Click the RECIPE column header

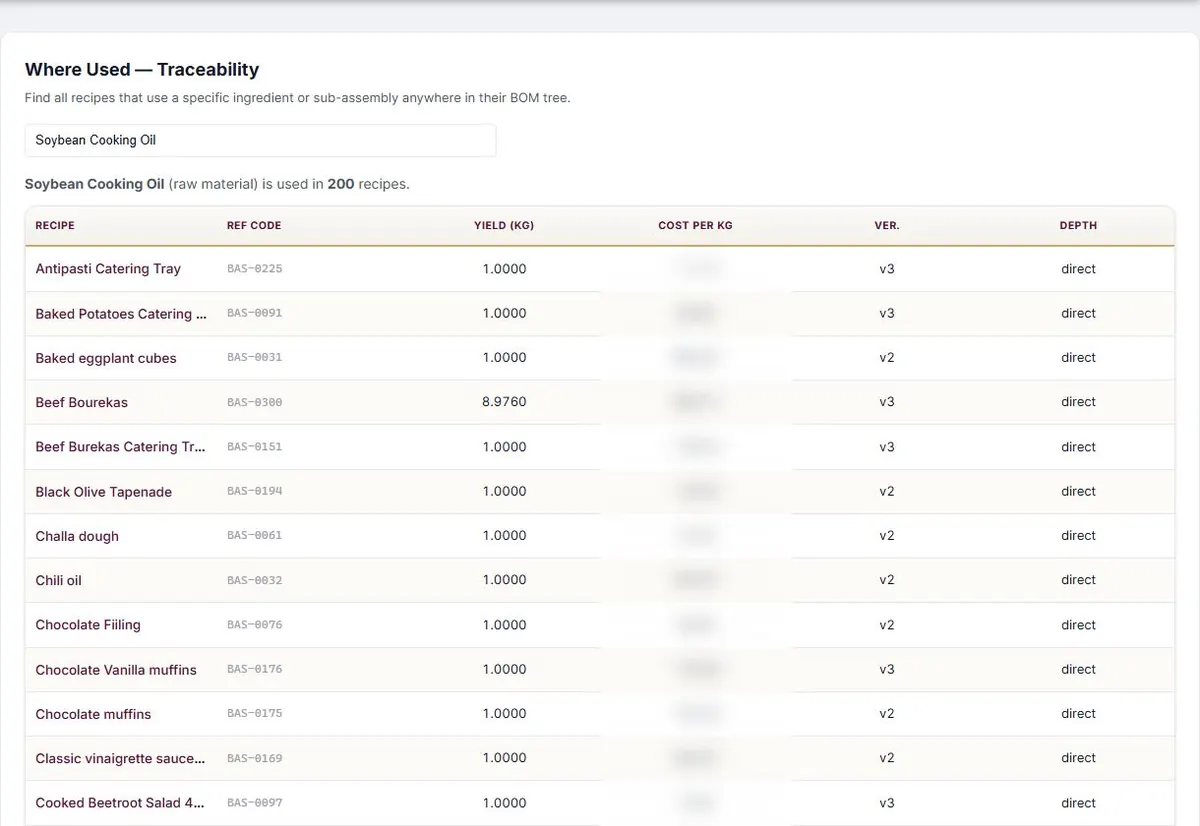coord(55,226)
